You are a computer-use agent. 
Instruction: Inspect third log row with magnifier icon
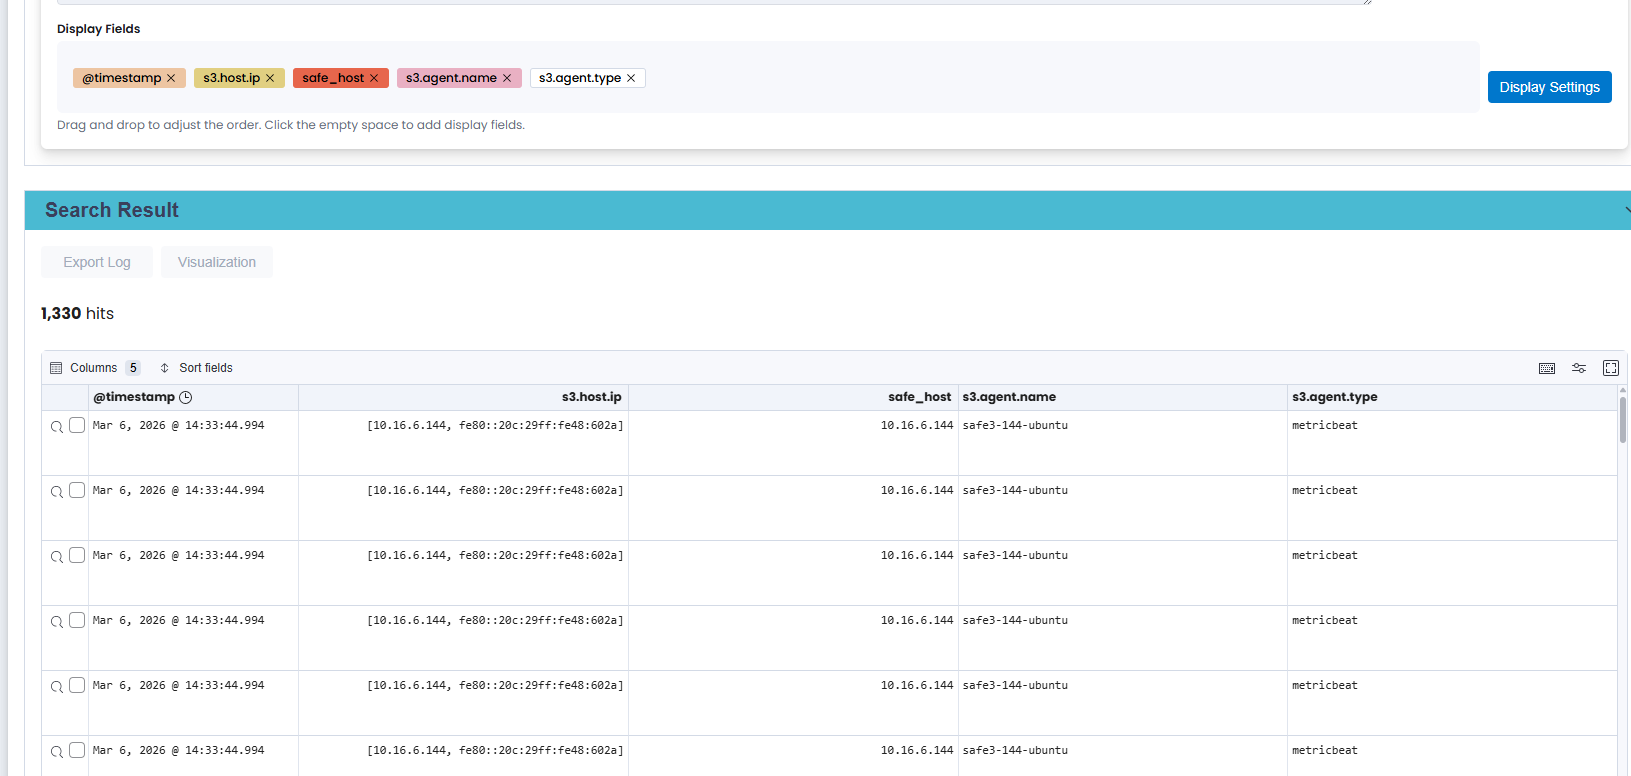pos(57,557)
